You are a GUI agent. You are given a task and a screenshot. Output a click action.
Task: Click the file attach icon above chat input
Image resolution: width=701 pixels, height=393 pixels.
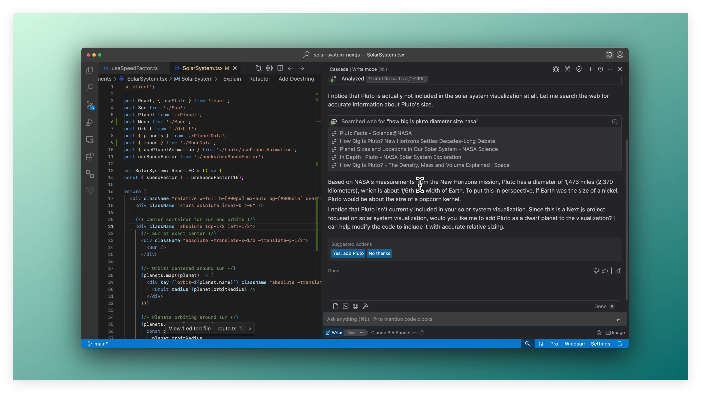335,306
